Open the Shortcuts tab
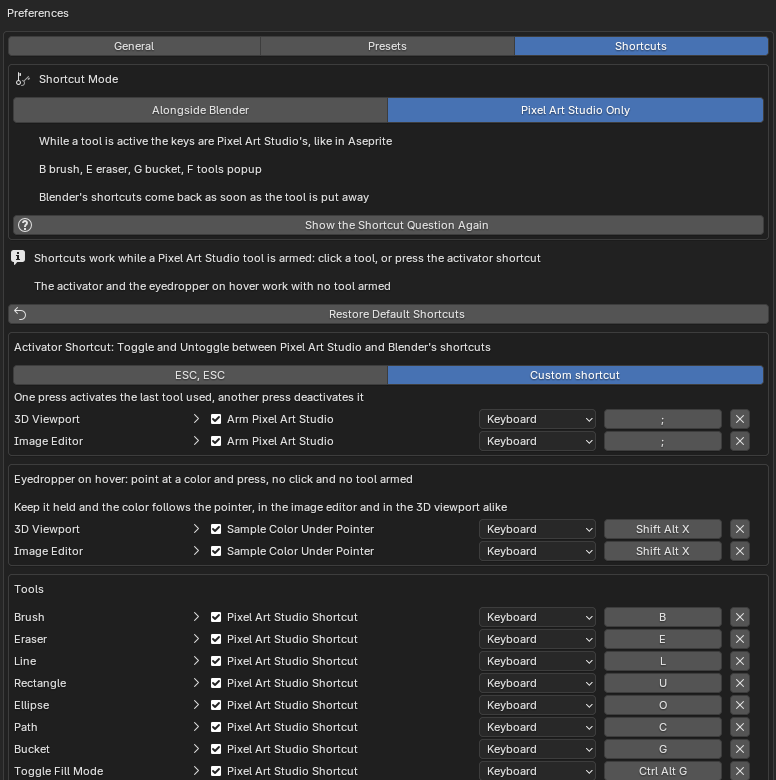Screen dimensions: 776x780 (641, 46)
